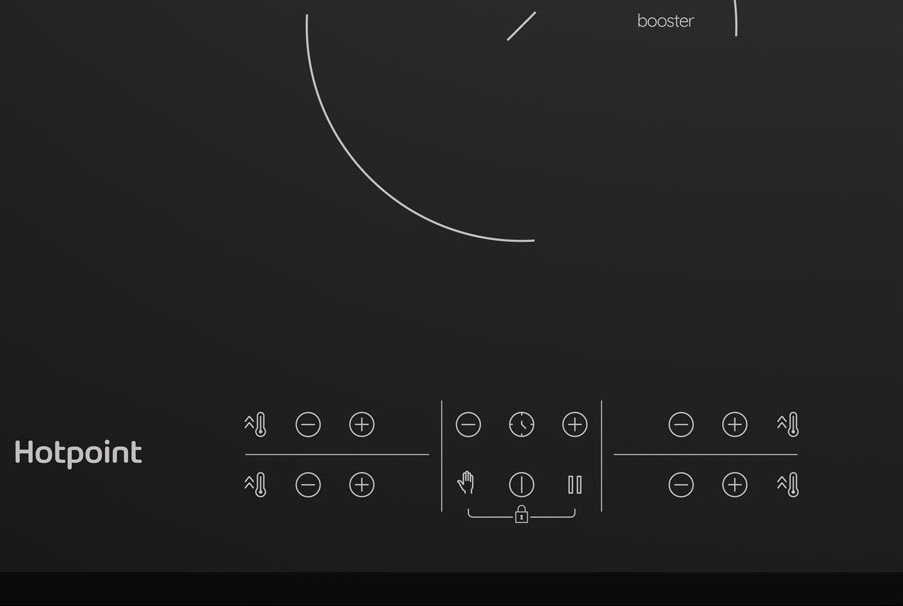Click the Hotpoint brand logo
The width and height of the screenshot is (903, 606).
78,453
